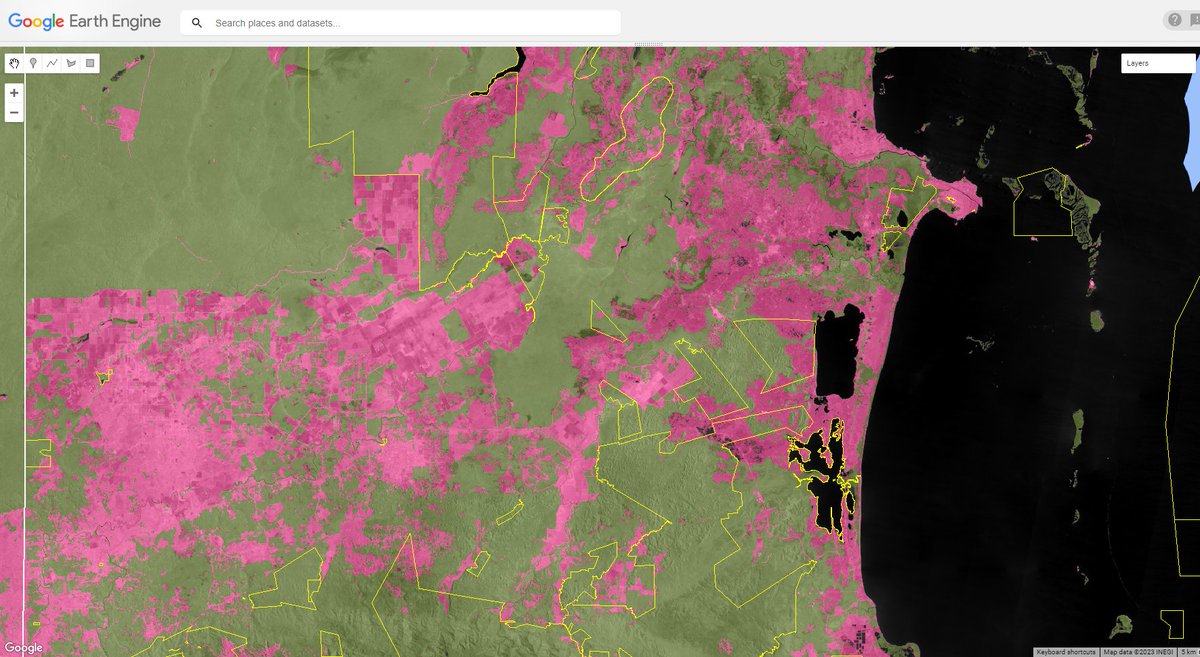
Task: Open the feedback icon next to help
Action: coord(1195,21)
